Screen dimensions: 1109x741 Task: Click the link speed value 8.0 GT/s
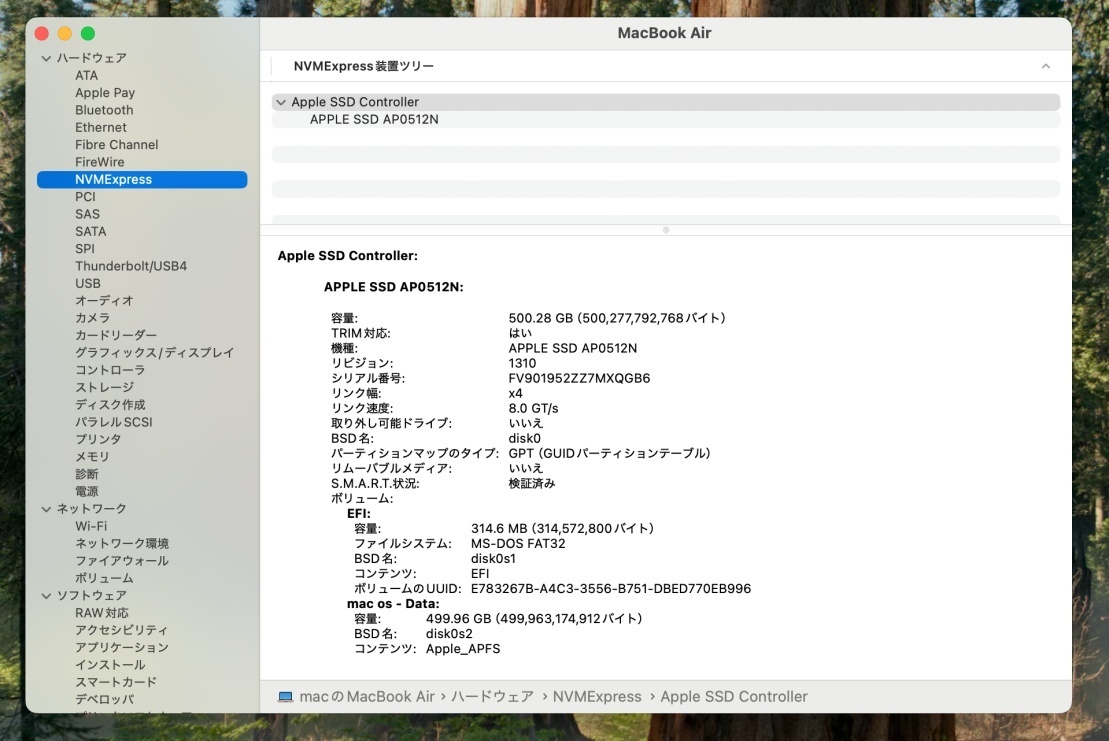point(533,409)
